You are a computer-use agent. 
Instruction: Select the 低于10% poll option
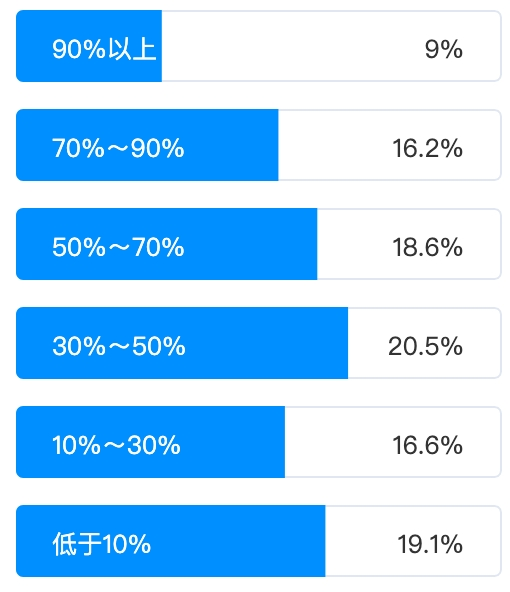259,541
